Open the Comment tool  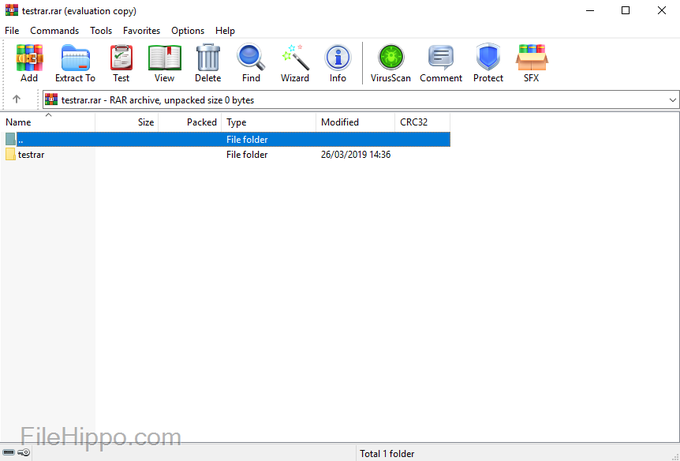pos(441,63)
